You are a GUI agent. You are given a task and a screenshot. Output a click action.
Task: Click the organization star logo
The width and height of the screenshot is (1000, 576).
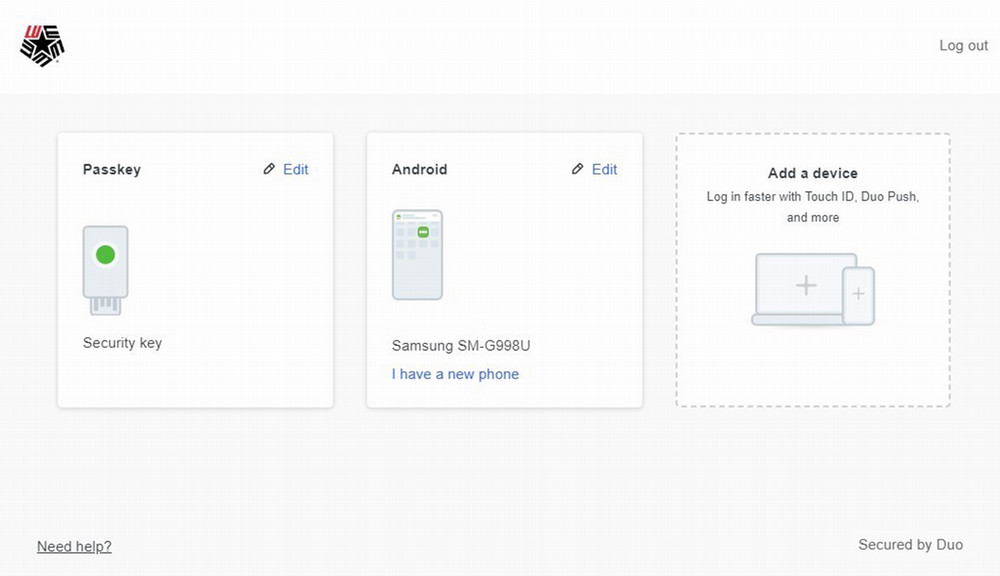pyautogui.click(x=42, y=46)
